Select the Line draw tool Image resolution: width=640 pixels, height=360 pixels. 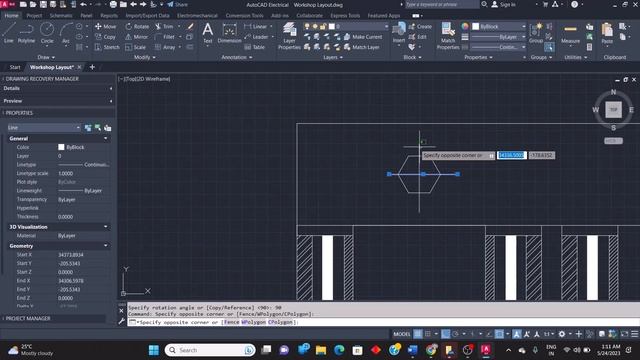pyautogui.click(x=9, y=33)
